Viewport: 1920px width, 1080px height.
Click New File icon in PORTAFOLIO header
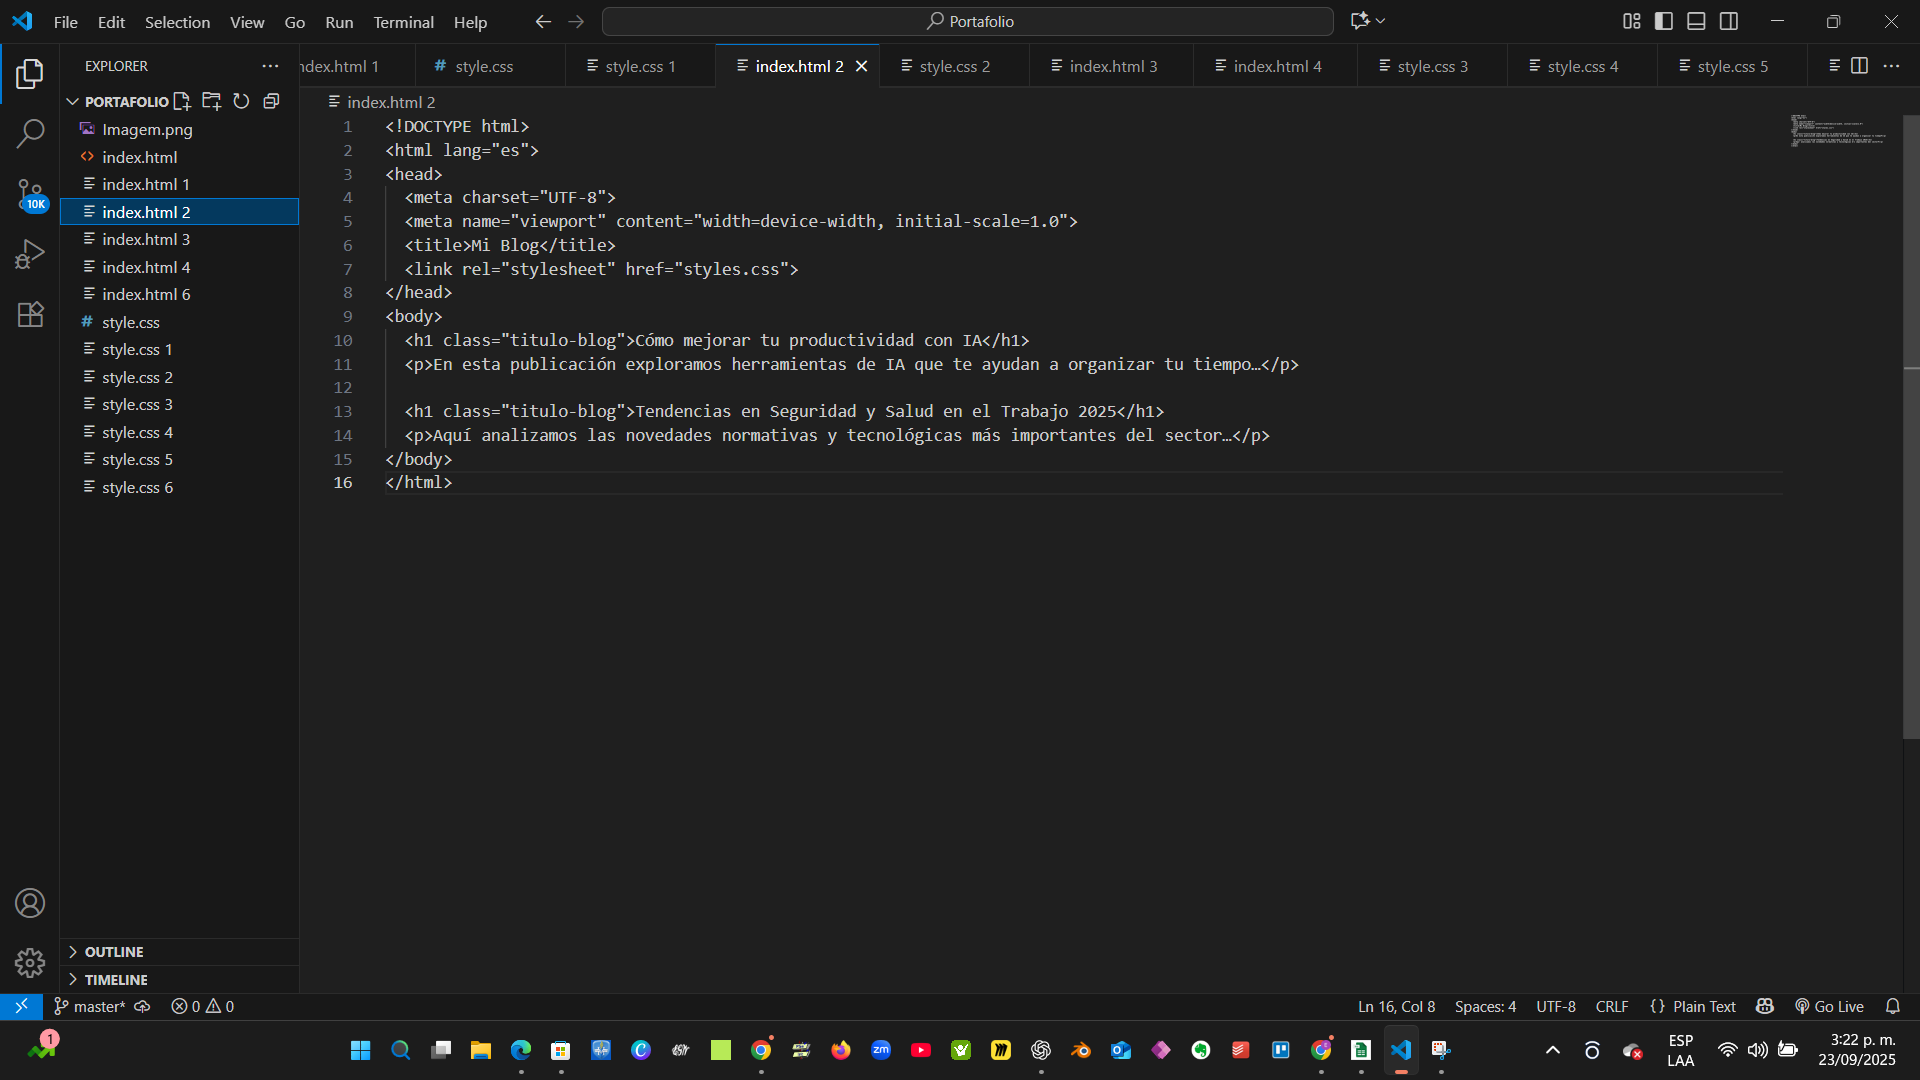182,101
